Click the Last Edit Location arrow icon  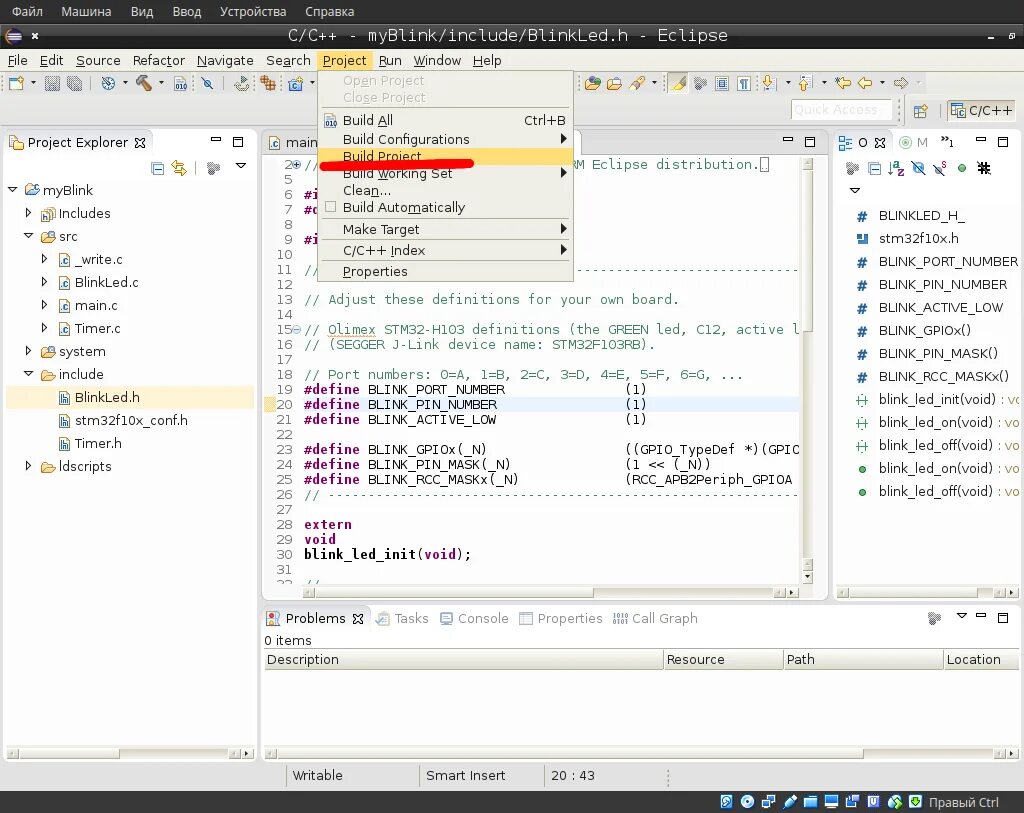pyautogui.click(x=843, y=83)
